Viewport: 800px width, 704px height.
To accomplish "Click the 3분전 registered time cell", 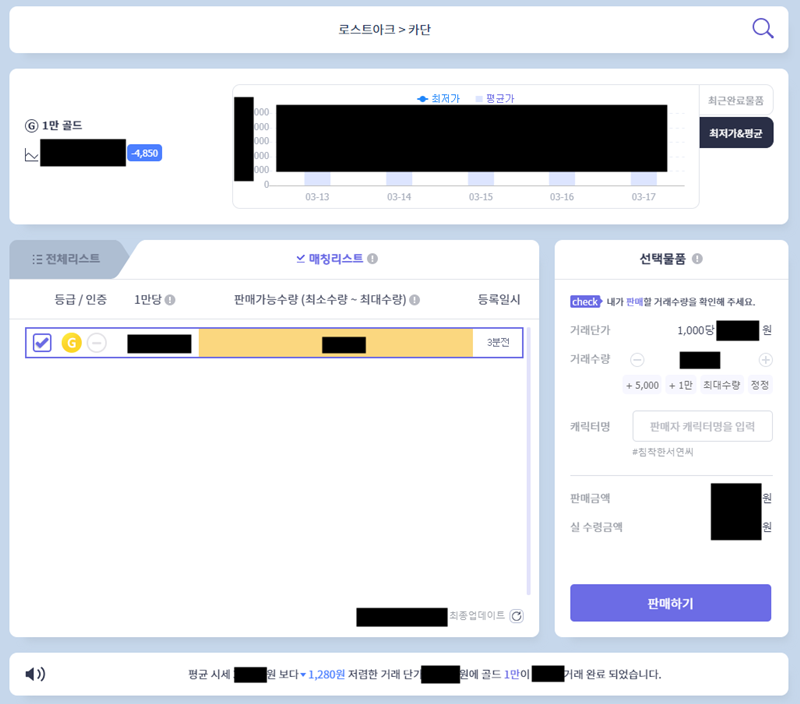I will pyautogui.click(x=498, y=343).
